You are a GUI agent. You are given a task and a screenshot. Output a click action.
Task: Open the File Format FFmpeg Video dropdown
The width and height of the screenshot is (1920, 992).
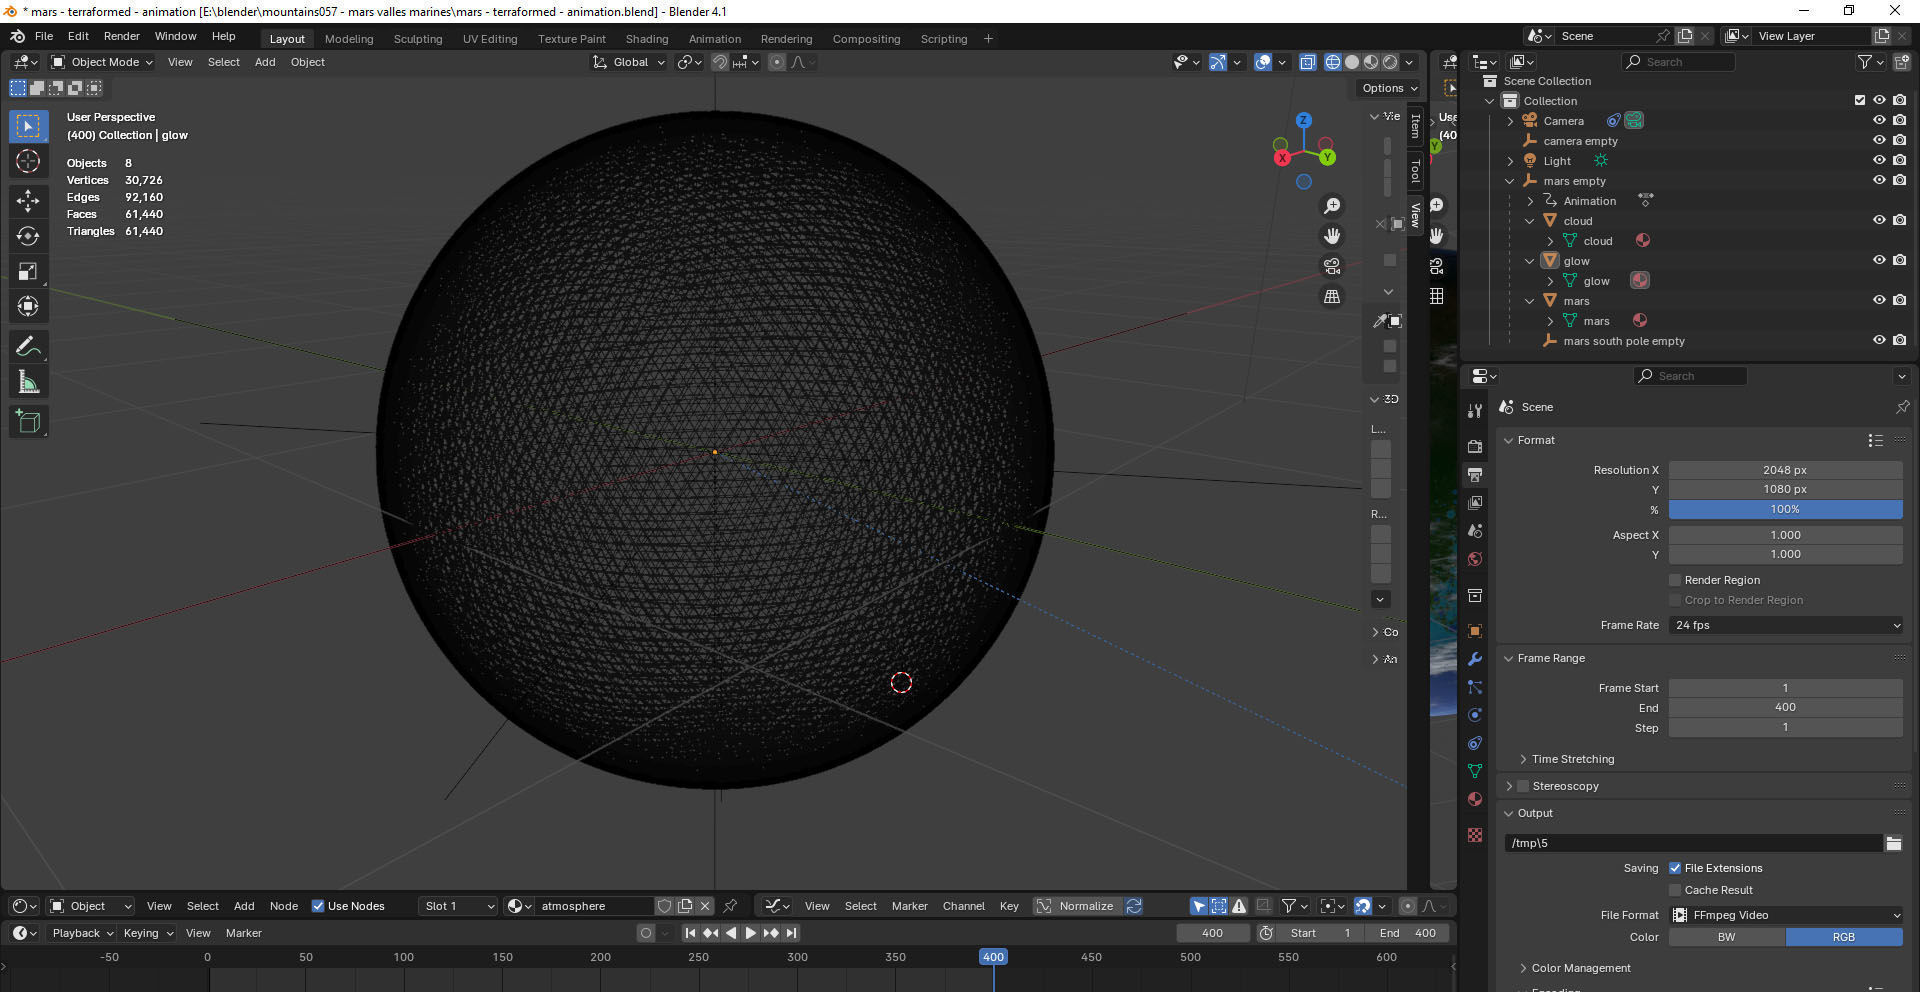1786,915
